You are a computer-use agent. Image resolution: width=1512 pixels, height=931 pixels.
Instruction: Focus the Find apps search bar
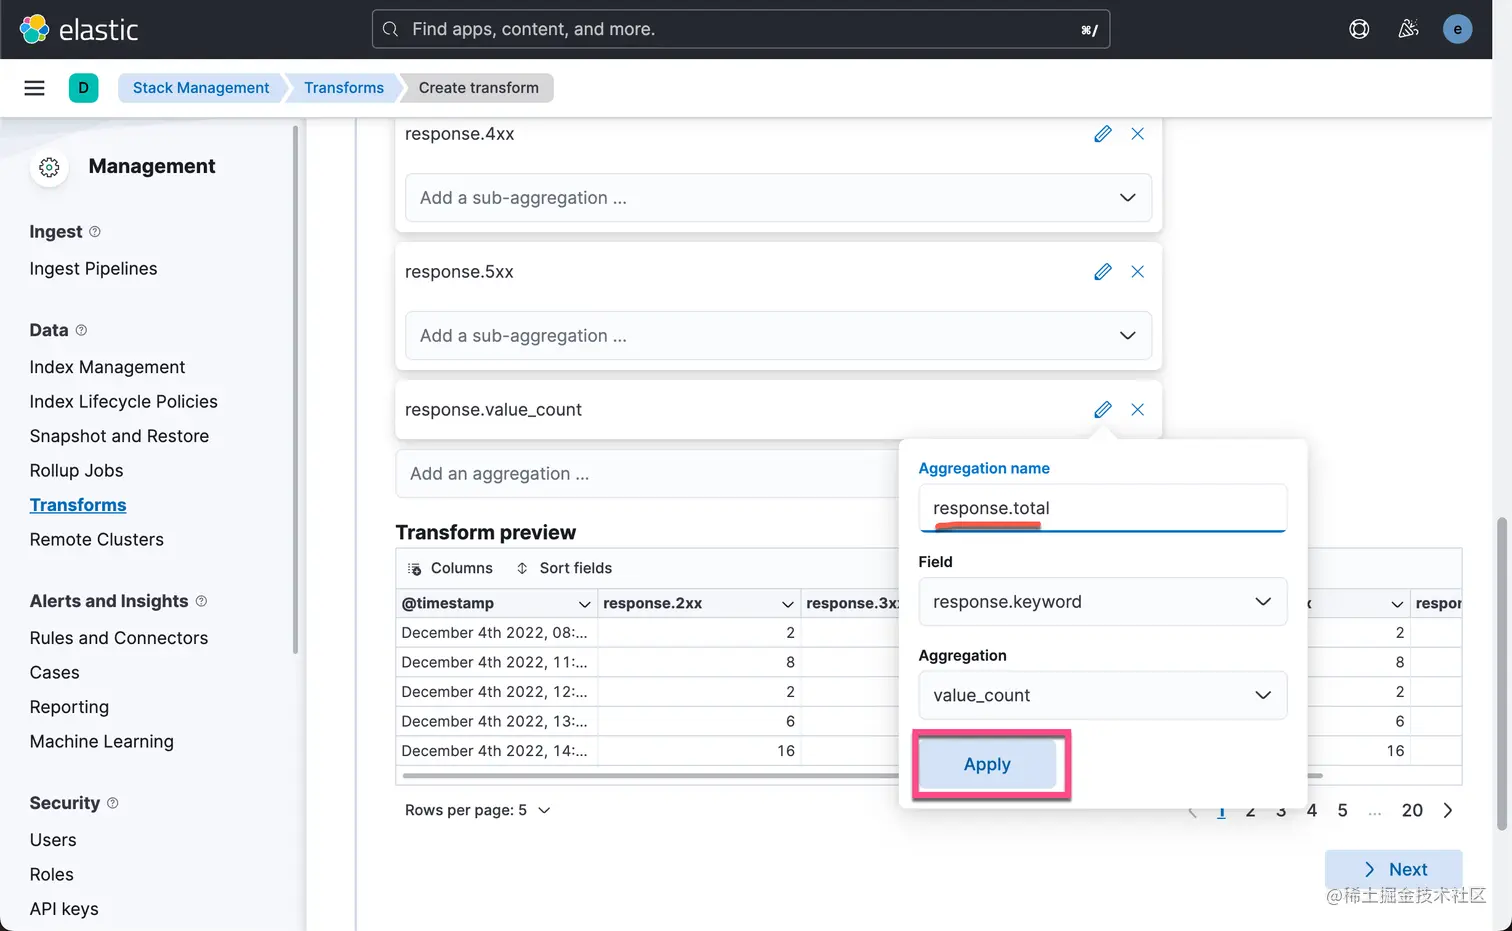pyautogui.click(x=741, y=29)
